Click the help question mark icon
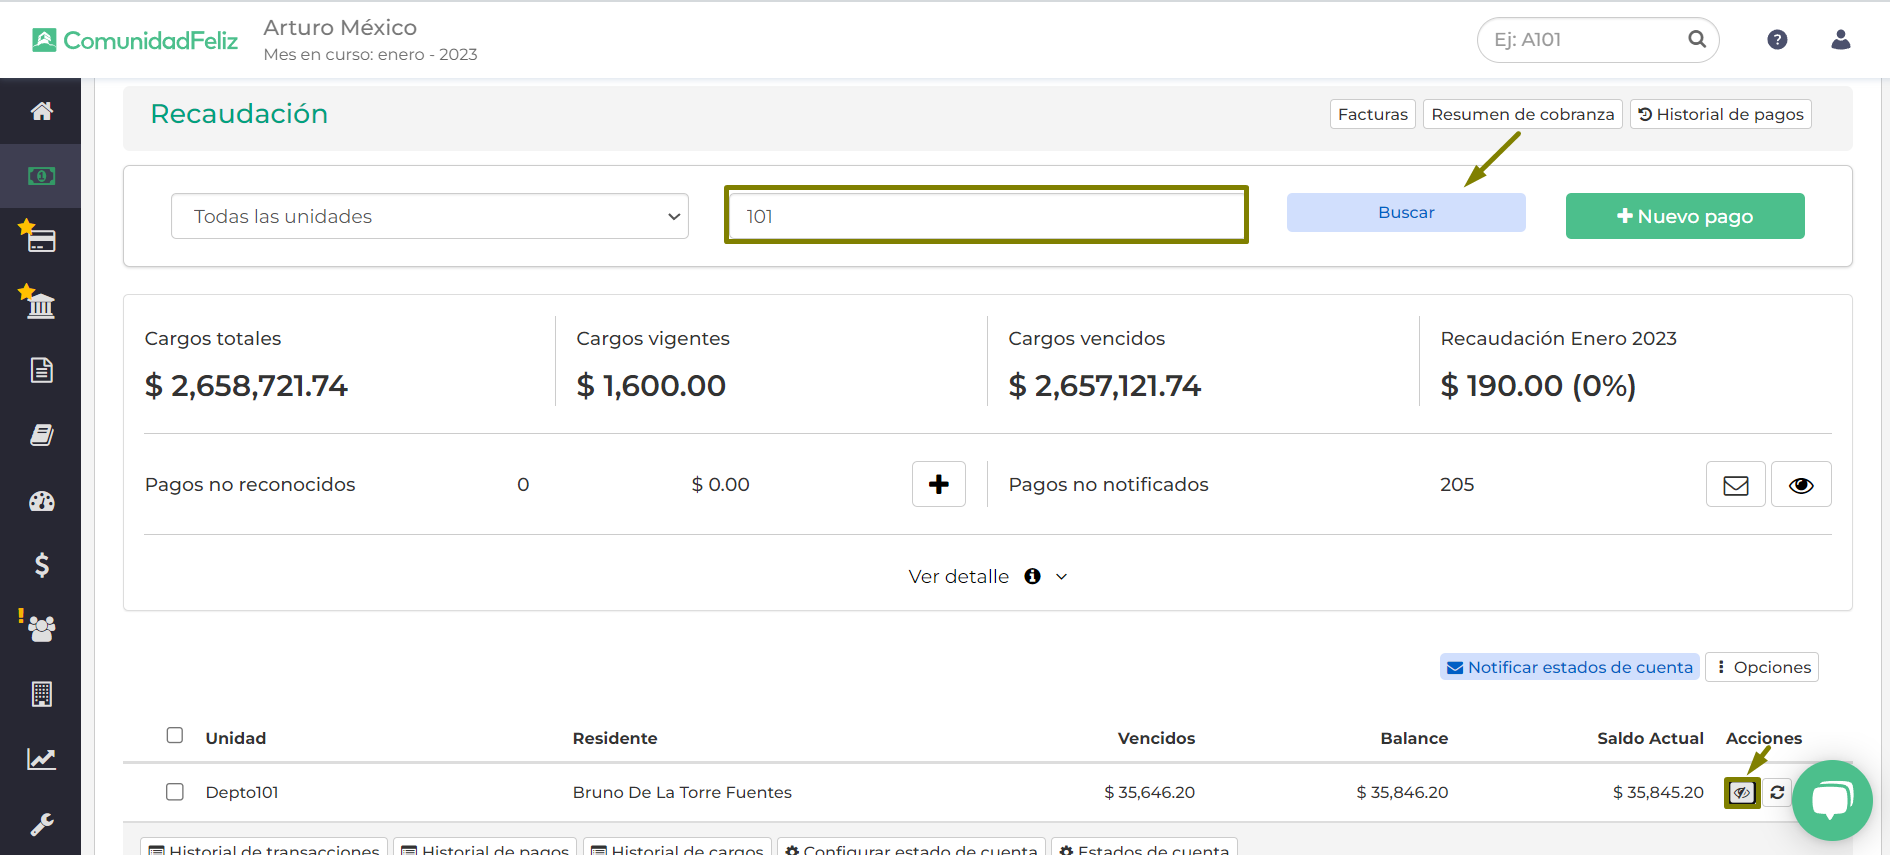This screenshot has height=855, width=1890. click(1777, 40)
